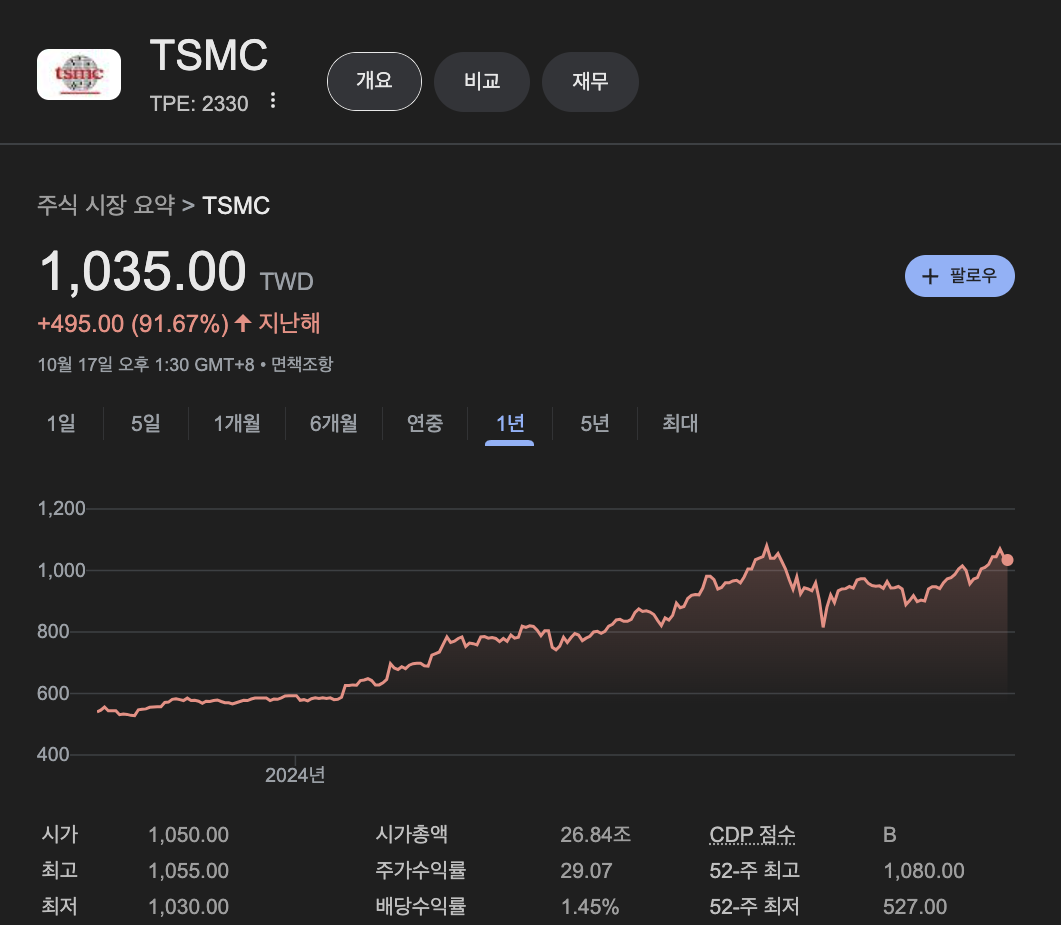Click the 52-주 최고 value 1,080.00

click(924, 870)
